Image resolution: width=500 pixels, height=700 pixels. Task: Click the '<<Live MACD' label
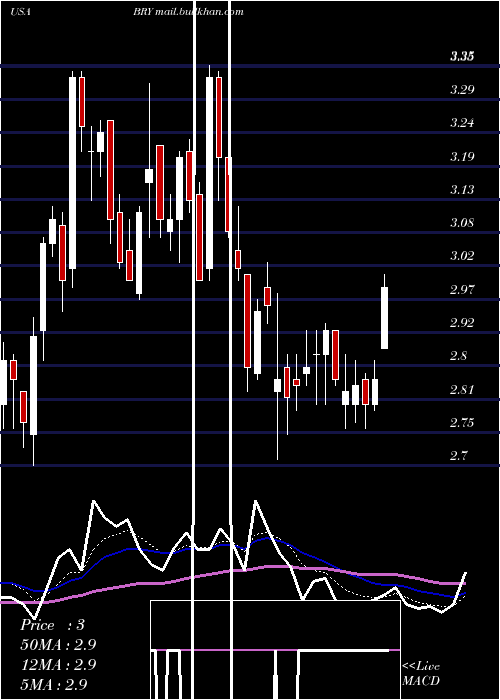(x=421, y=674)
